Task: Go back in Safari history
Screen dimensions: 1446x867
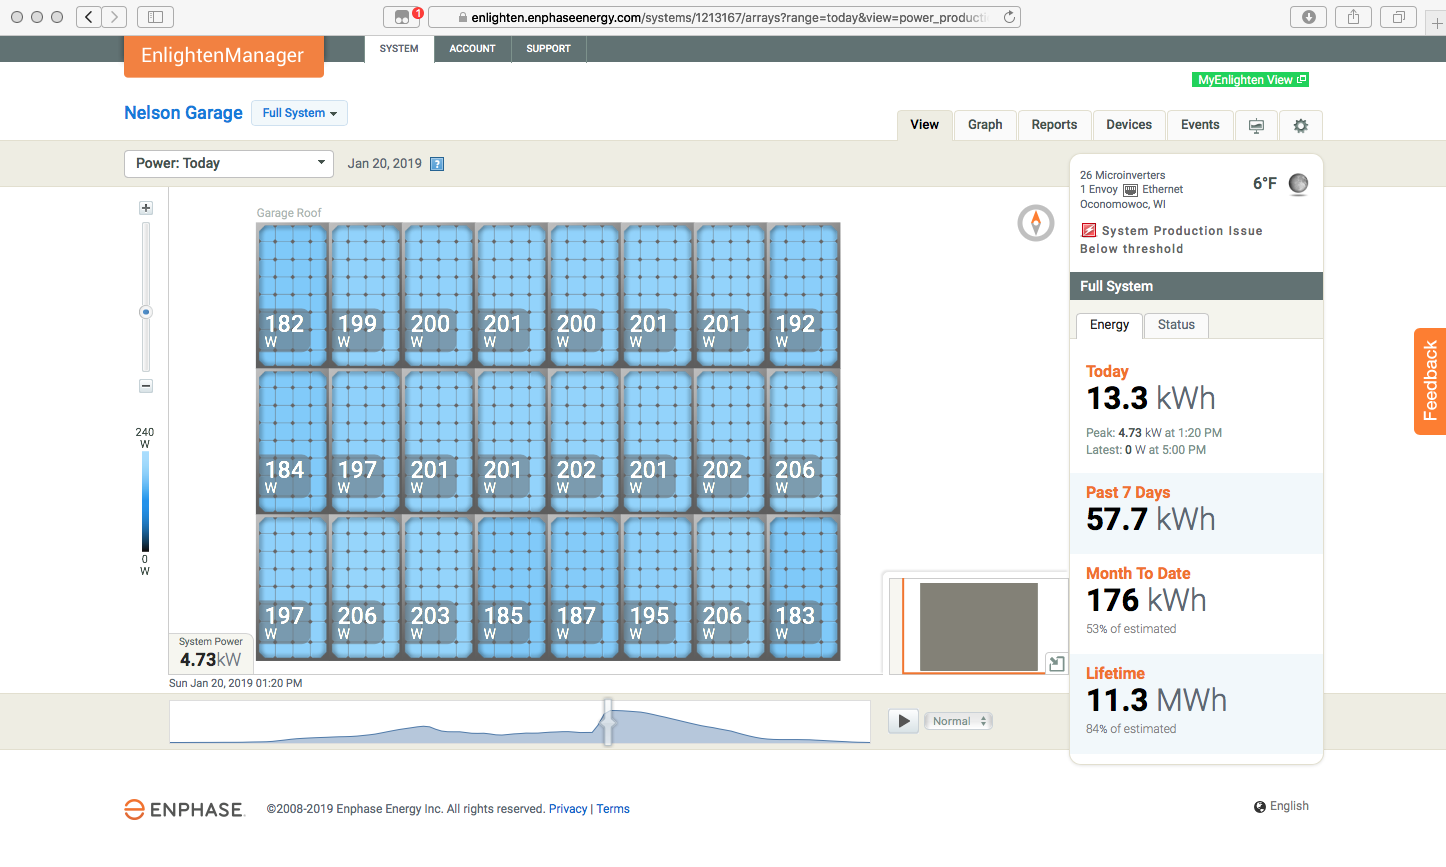Action: point(89,17)
